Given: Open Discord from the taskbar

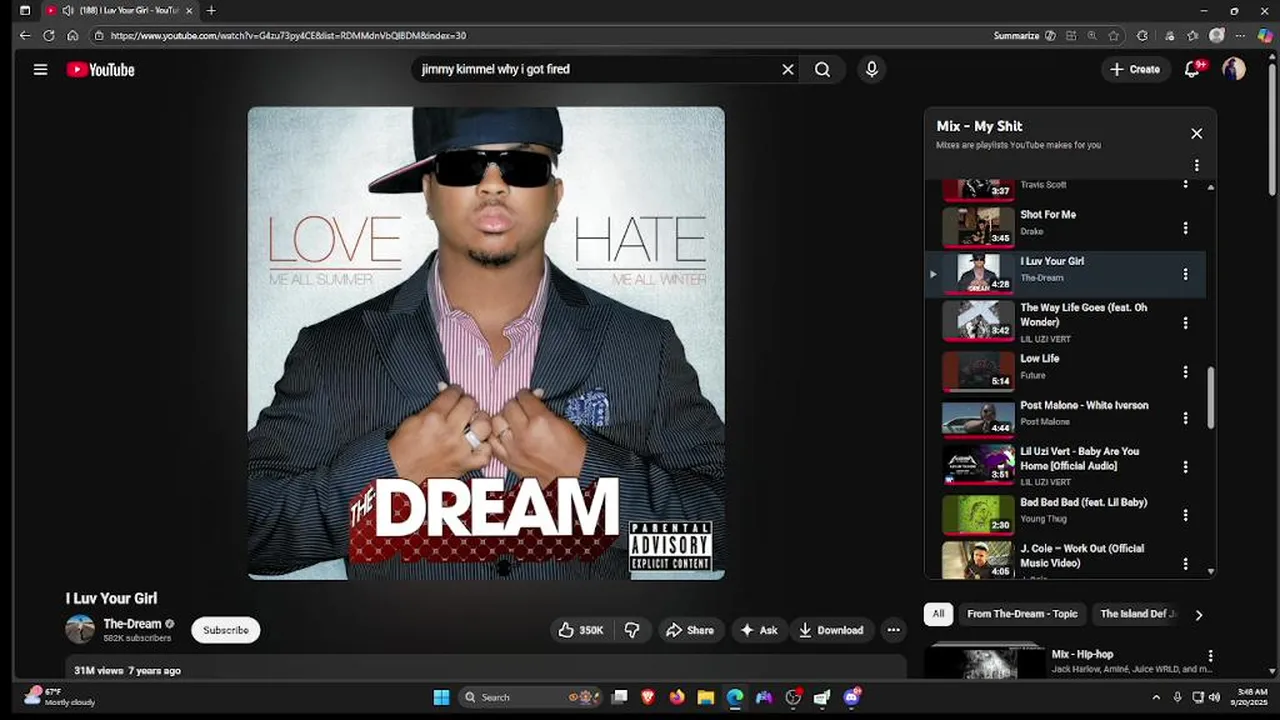Looking at the screenshot, I should pyautogui.click(x=852, y=697).
